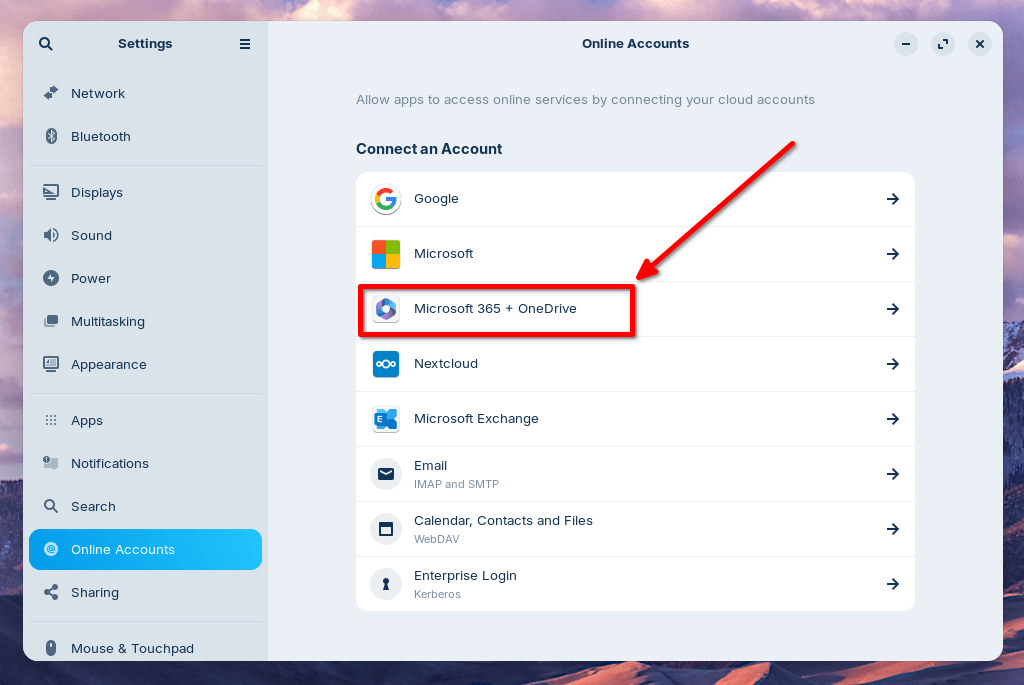
Task: Open Nextcloud row arrow
Action: click(x=893, y=364)
